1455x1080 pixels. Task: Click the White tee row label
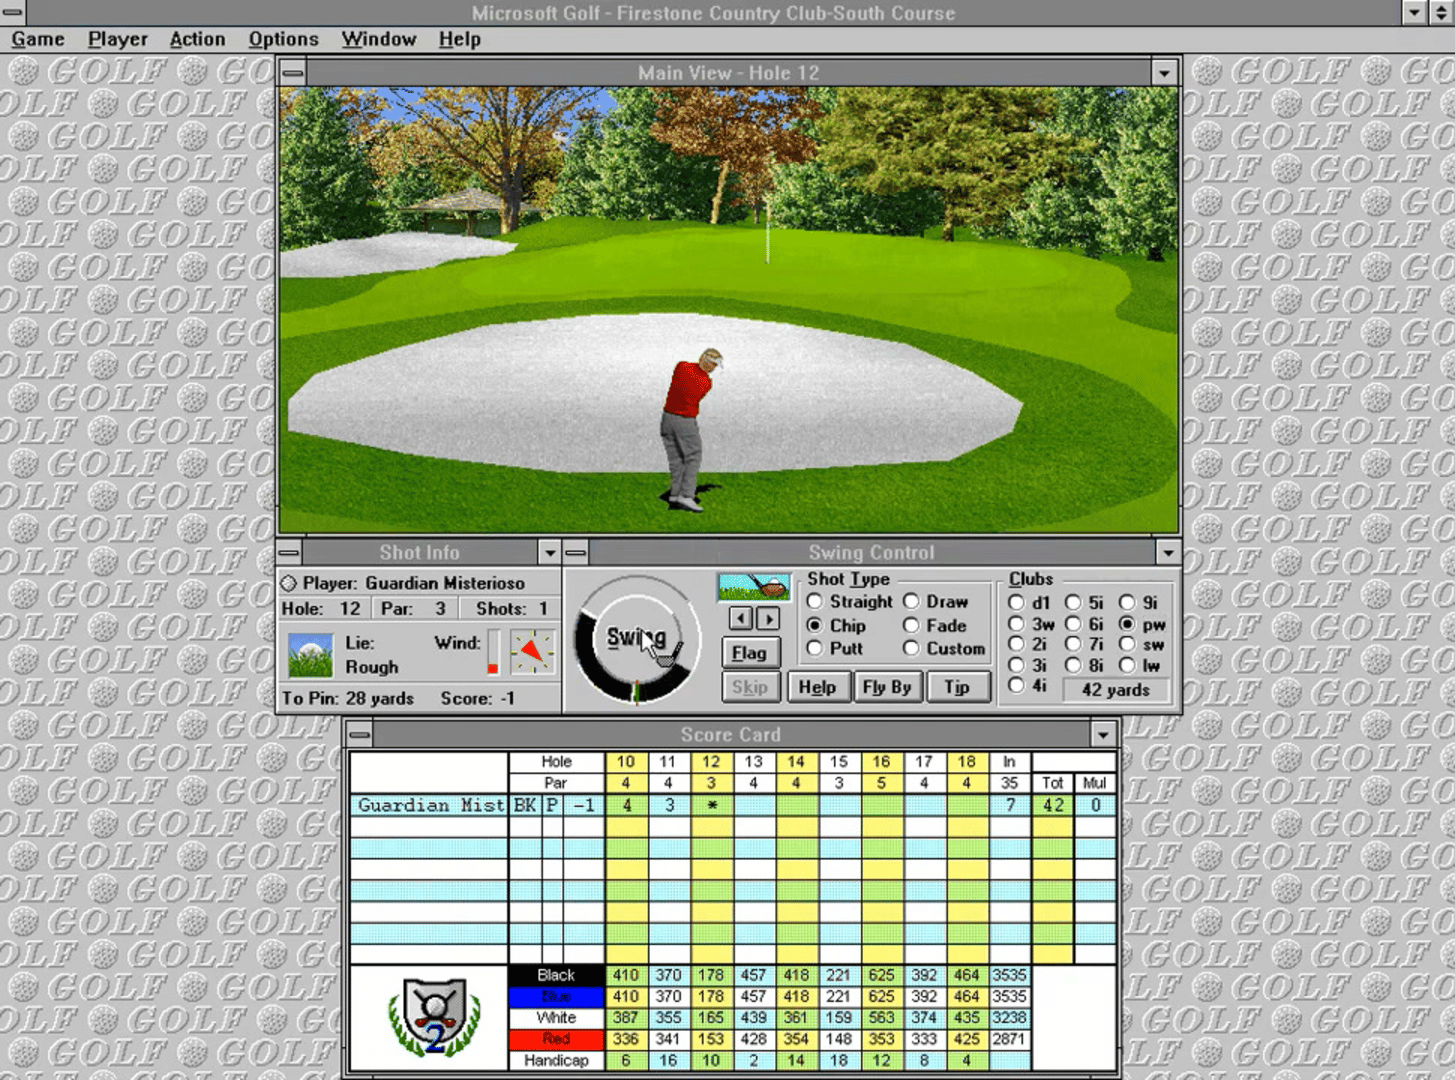556,1018
